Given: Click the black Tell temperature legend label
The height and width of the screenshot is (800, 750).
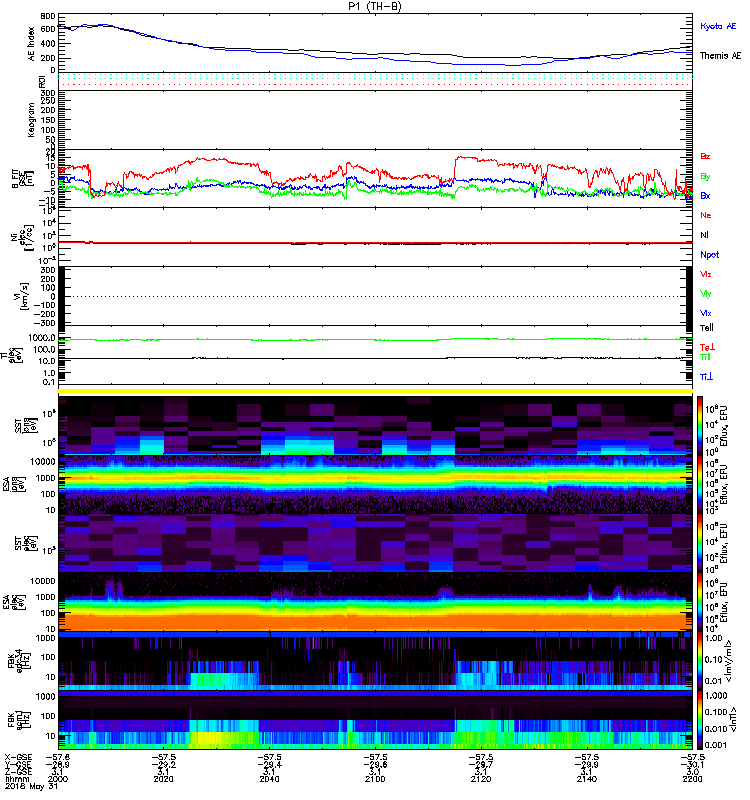Looking at the screenshot, I should coord(707,328).
